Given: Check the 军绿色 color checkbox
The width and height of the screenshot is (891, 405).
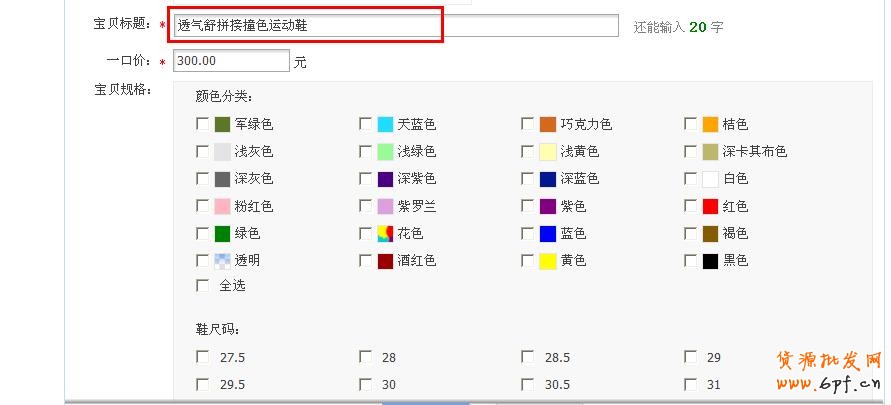Looking at the screenshot, I should click(203, 125).
